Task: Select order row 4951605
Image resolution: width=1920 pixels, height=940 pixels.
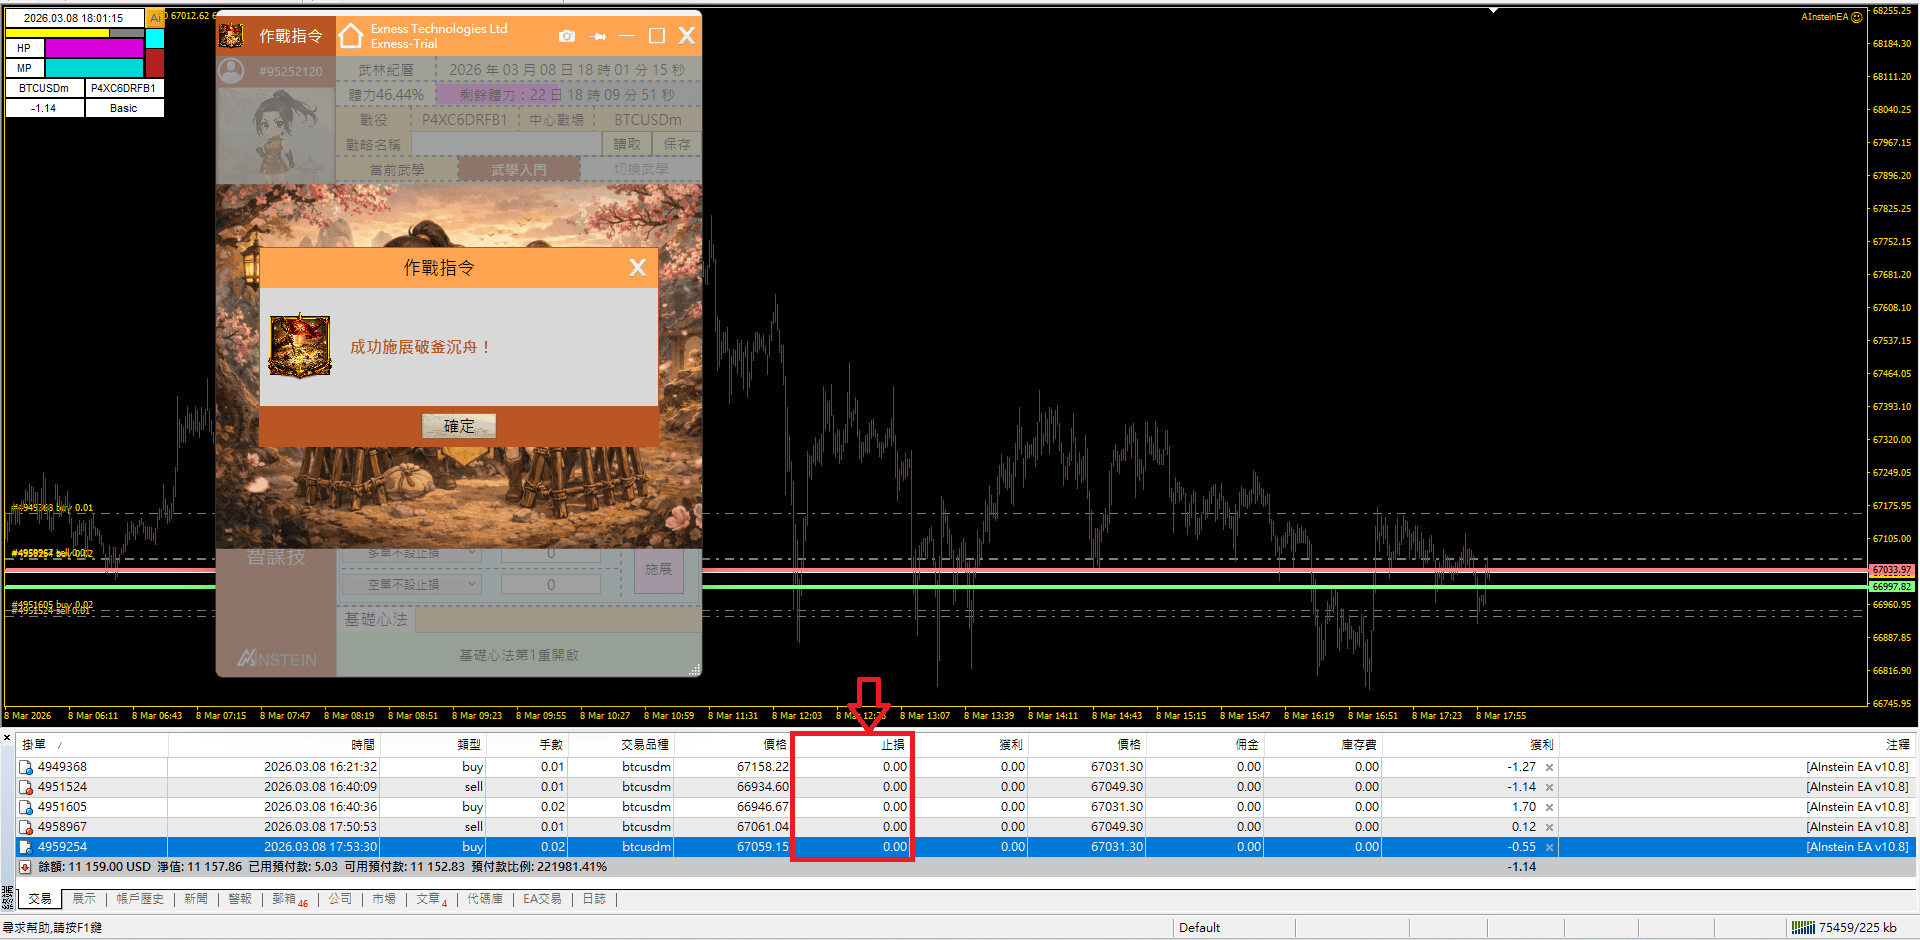Action: point(965,807)
